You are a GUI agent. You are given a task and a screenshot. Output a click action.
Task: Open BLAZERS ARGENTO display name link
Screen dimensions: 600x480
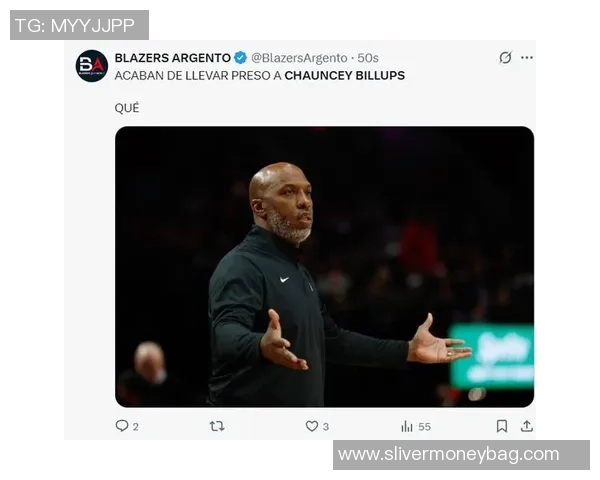click(x=173, y=58)
